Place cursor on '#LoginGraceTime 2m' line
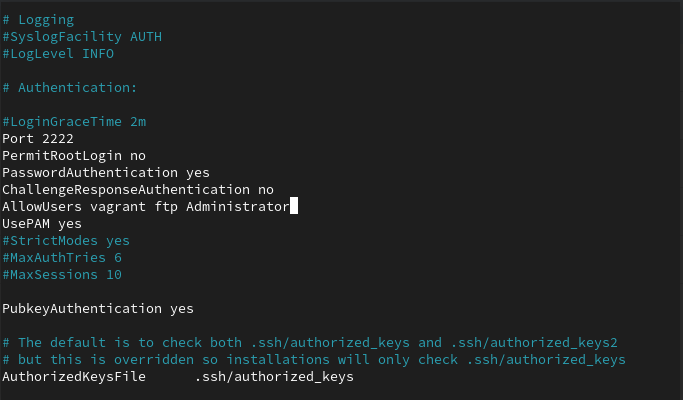The image size is (683, 400). point(75,122)
